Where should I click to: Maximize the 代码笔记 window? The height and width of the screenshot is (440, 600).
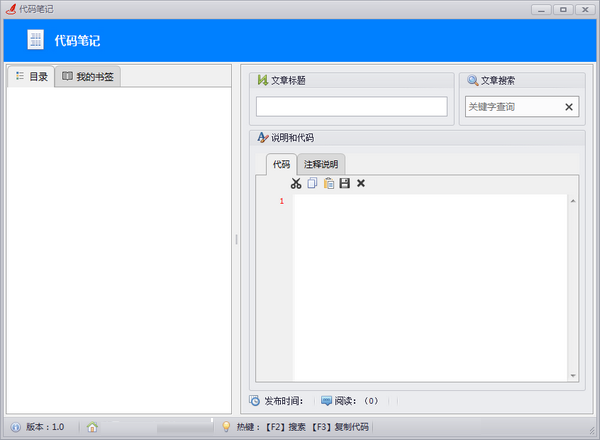point(563,10)
